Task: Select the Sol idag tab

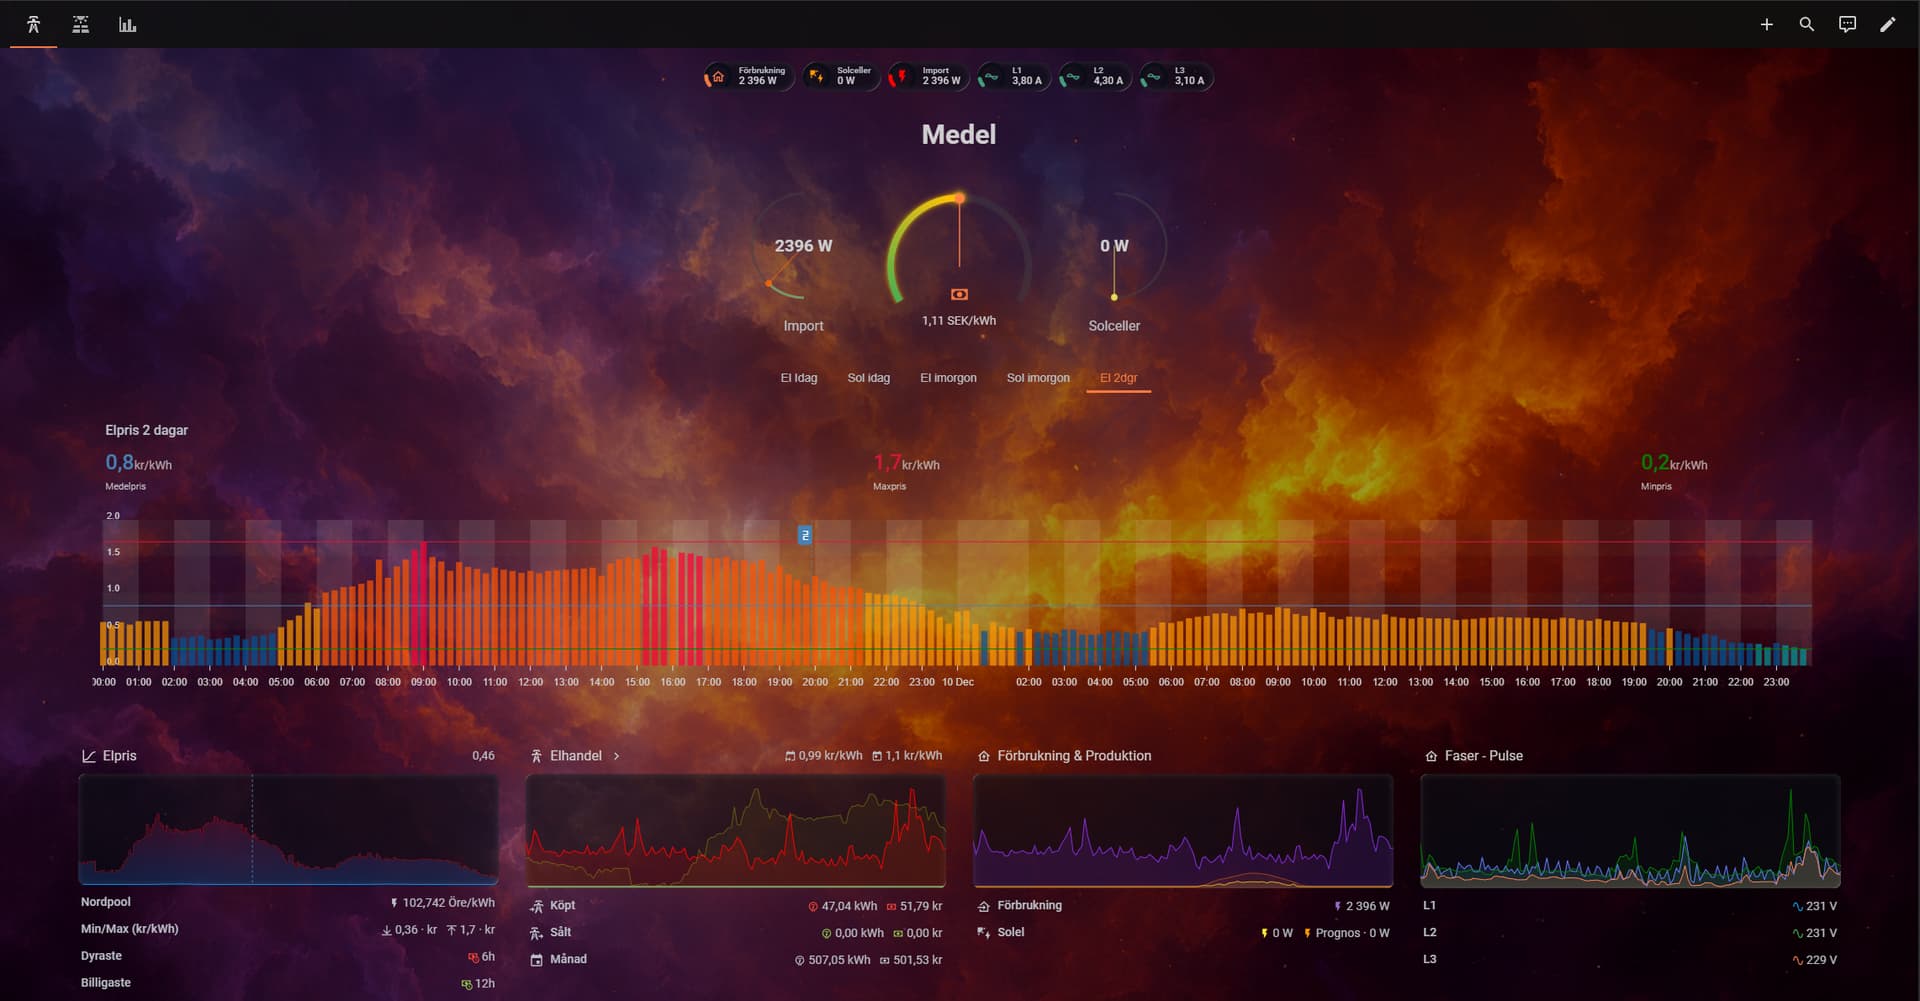Action: point(869,378)
